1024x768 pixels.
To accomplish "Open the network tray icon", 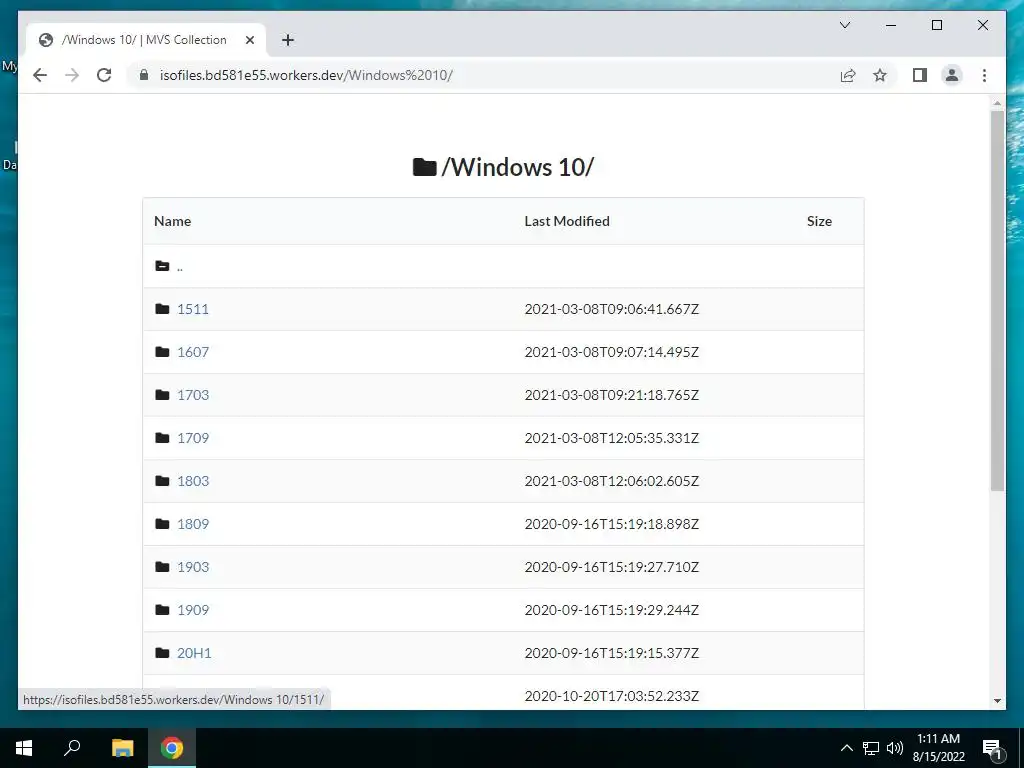I will (x=871, y=748).
